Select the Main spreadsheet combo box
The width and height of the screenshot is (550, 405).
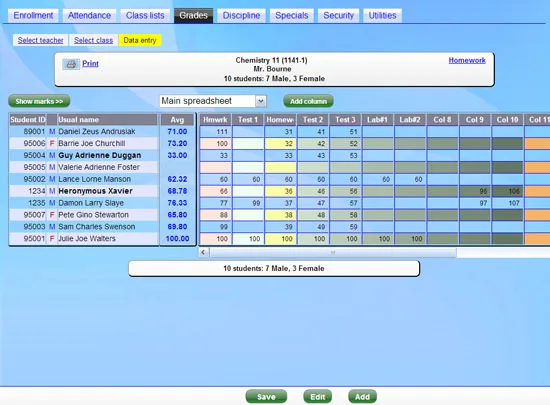point(213,101)
